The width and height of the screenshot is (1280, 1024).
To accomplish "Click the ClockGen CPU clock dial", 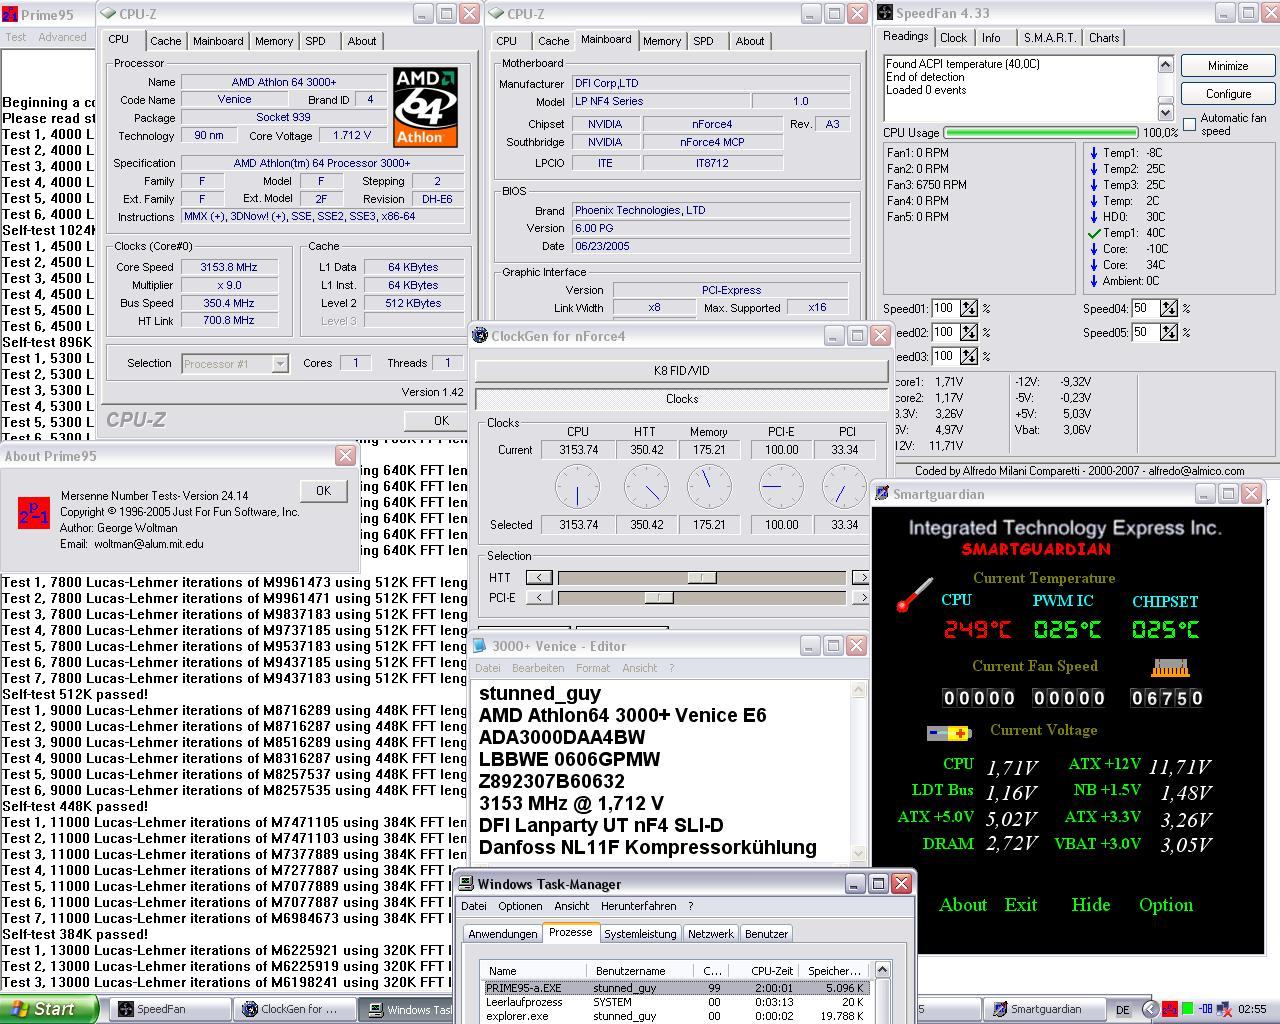I will pyautogui.click(x=577, y=487).
